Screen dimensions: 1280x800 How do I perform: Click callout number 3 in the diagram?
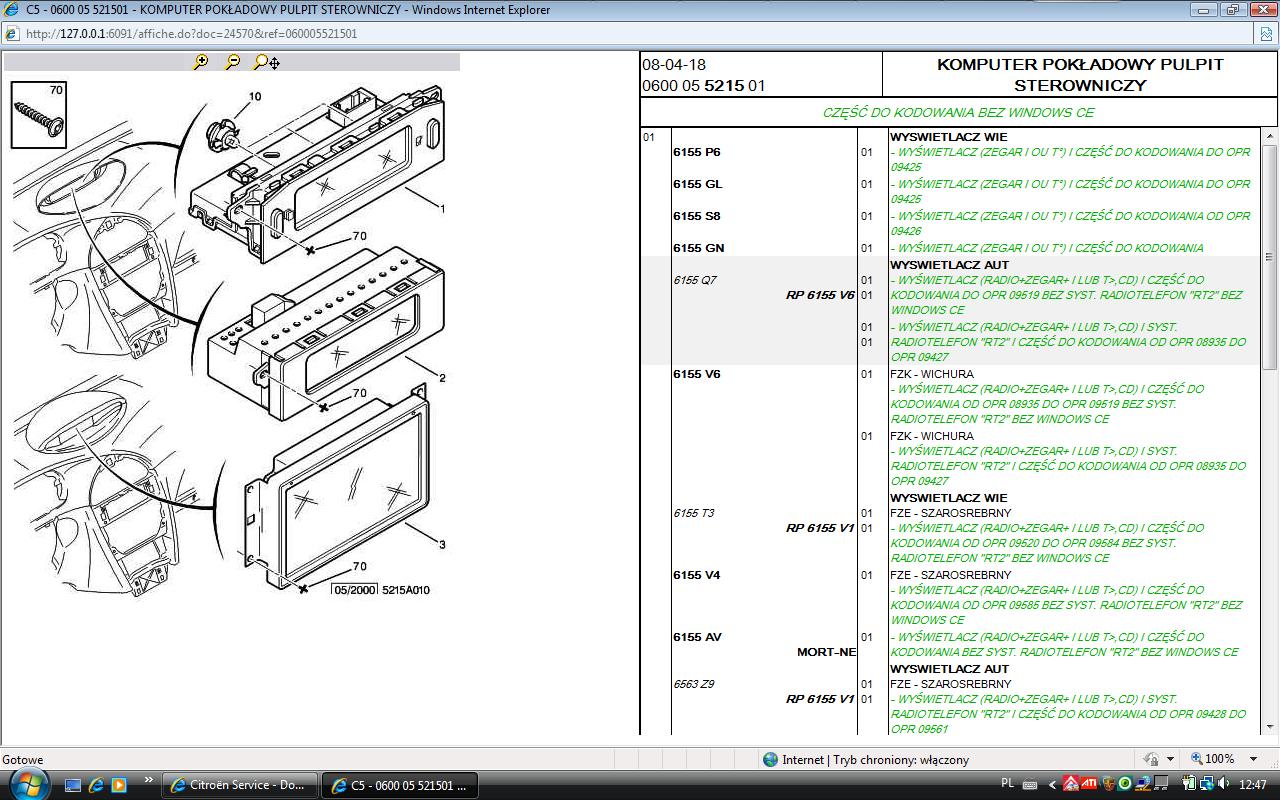point(442,545)
